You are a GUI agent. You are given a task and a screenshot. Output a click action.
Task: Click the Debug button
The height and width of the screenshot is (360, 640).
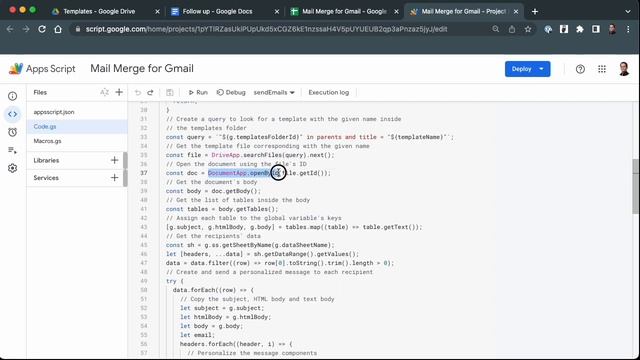click(231, 93)
